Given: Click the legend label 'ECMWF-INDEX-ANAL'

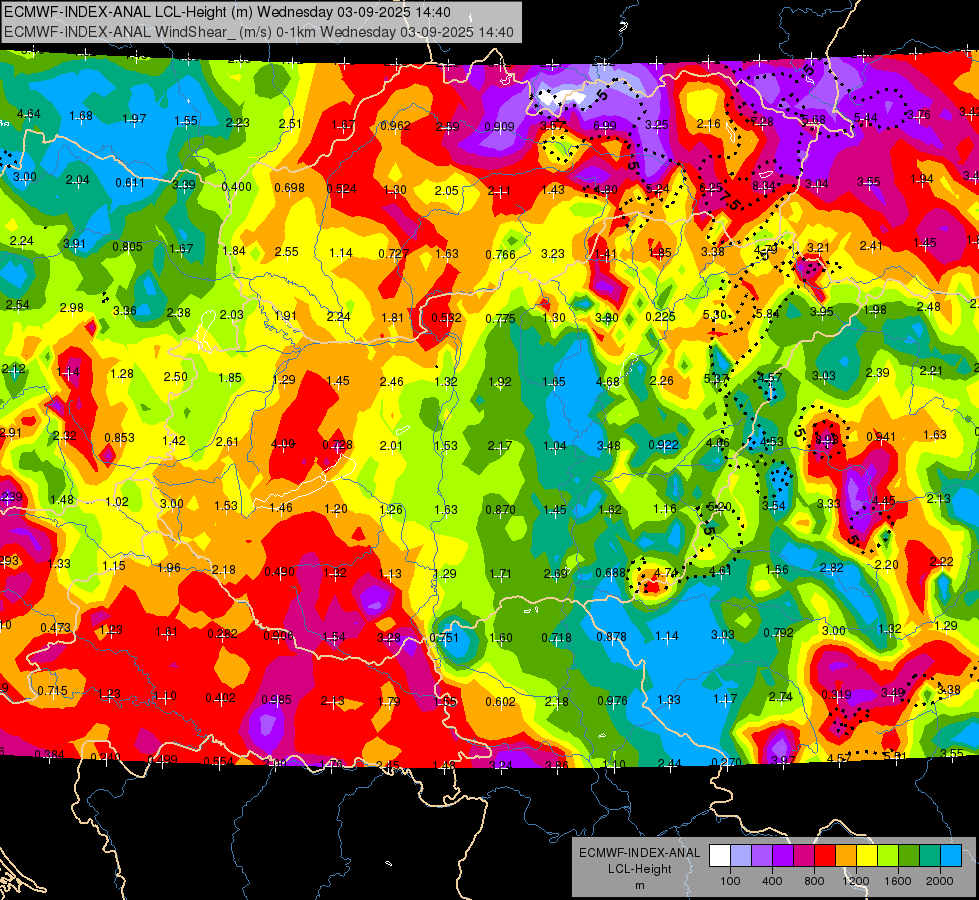Looking at the screenshot, I should click(639, 853).
